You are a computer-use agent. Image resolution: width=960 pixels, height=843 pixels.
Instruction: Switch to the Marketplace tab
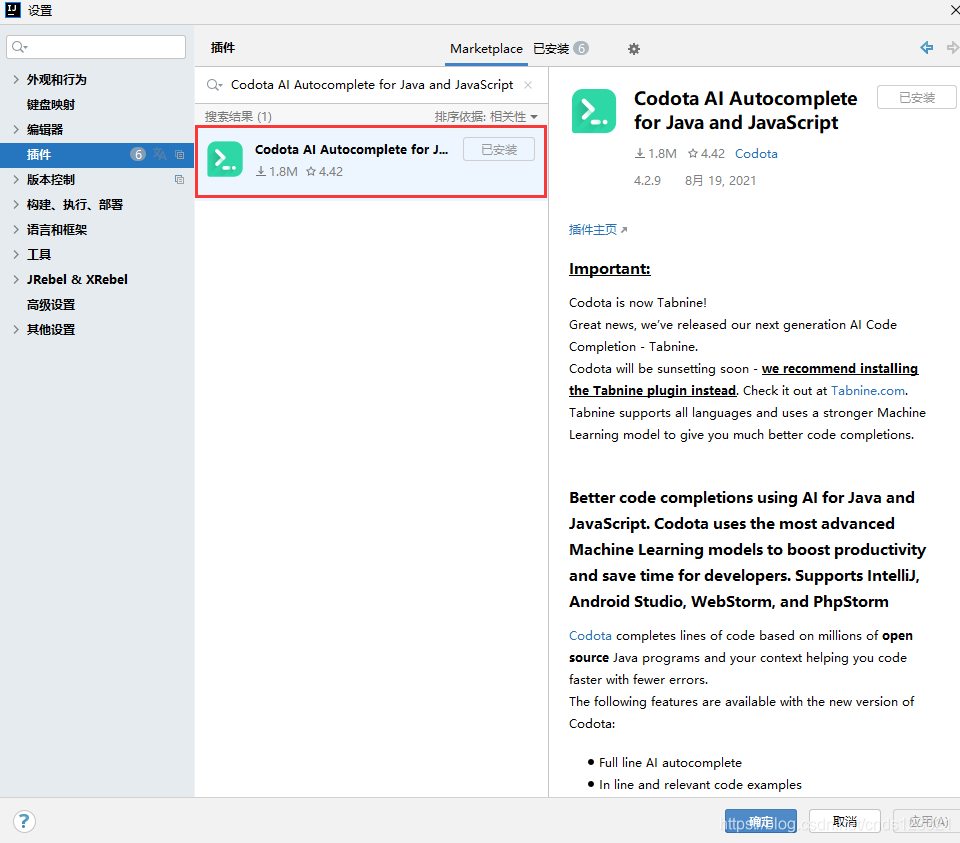coord(486,48)
